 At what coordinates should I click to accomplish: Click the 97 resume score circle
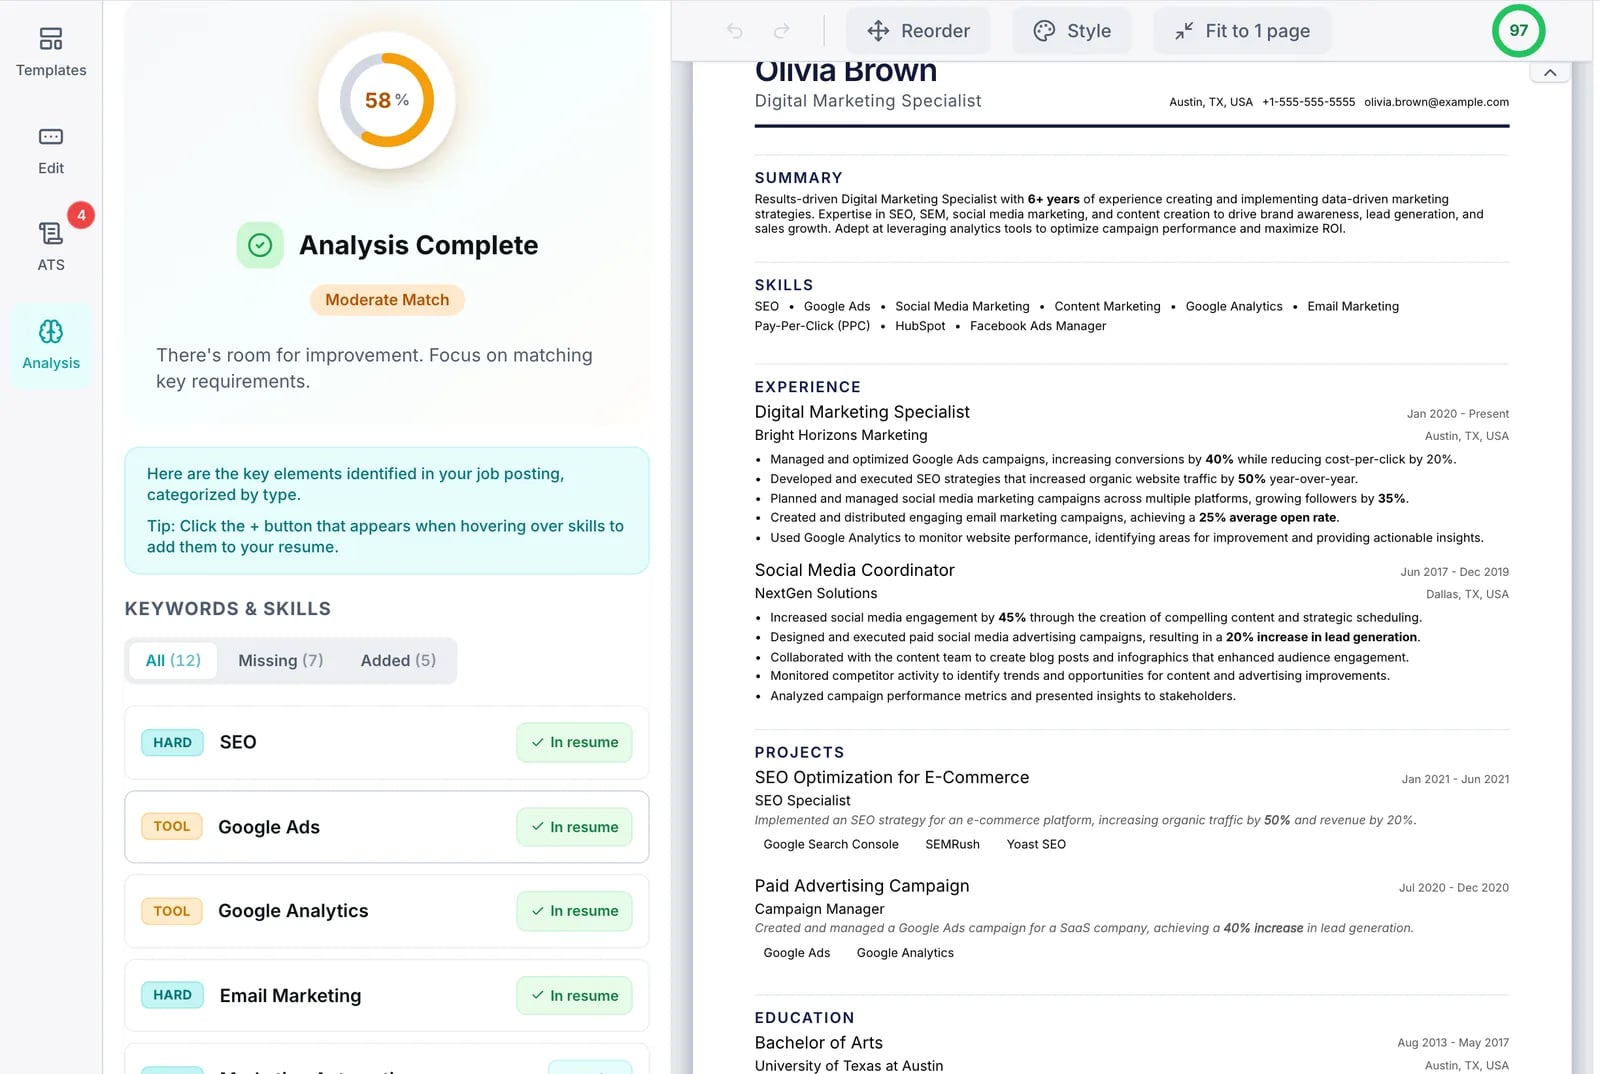point(1518,30)
